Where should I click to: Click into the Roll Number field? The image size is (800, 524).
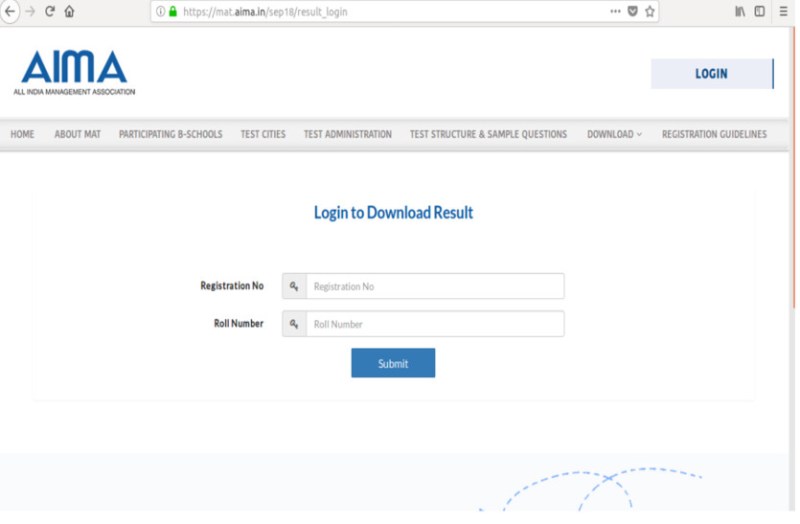[x=434, y=324]
